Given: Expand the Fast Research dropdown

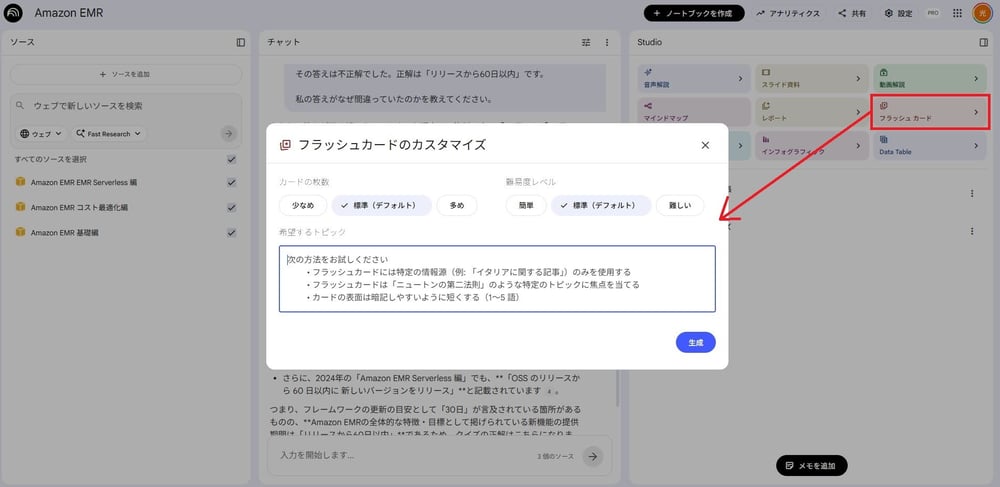Looking at the screenshot, I should pyautogui.click(x=109, y=133).
